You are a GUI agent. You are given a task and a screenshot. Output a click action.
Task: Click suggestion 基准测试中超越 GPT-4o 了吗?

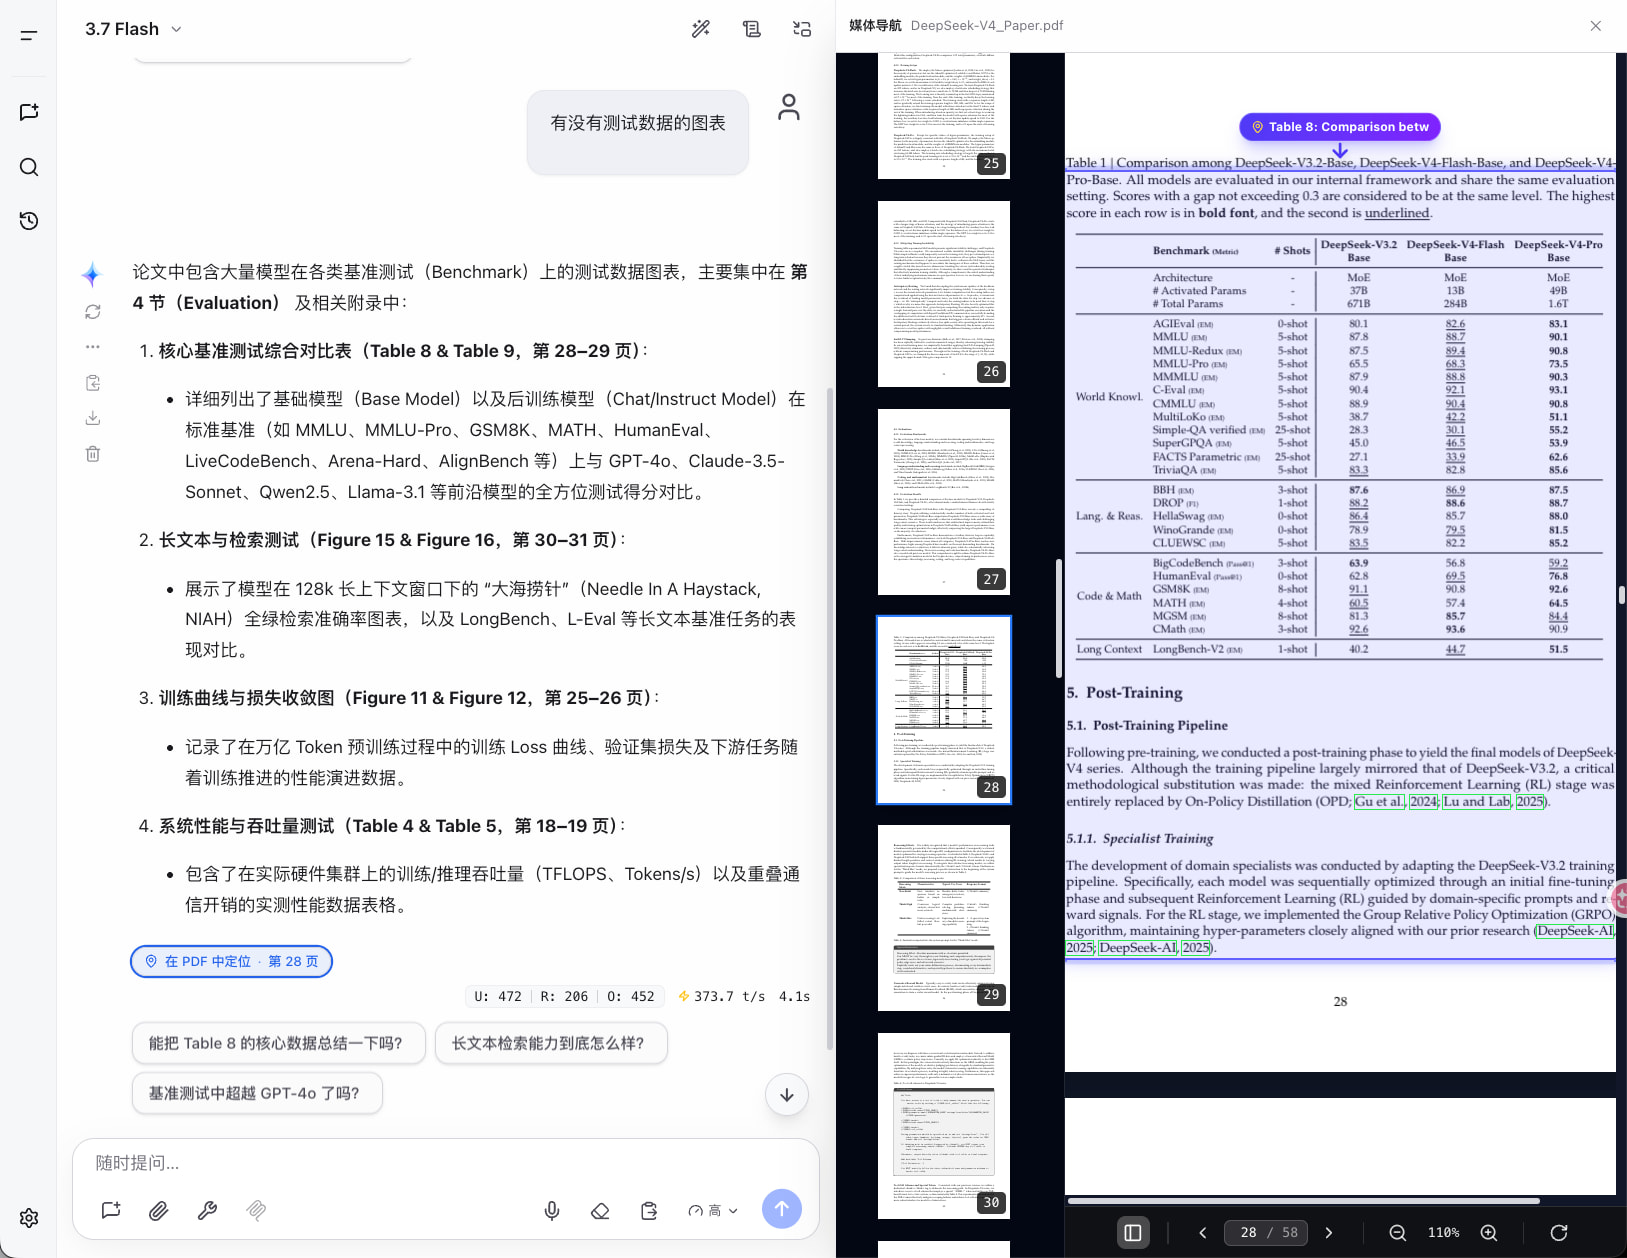[258, 1093]
